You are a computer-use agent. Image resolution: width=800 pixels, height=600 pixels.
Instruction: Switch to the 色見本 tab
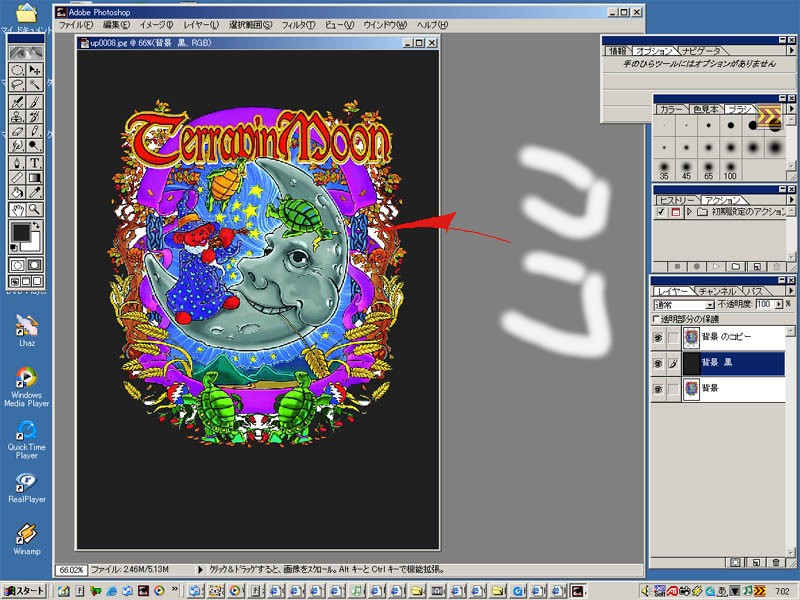pos(706,109)
